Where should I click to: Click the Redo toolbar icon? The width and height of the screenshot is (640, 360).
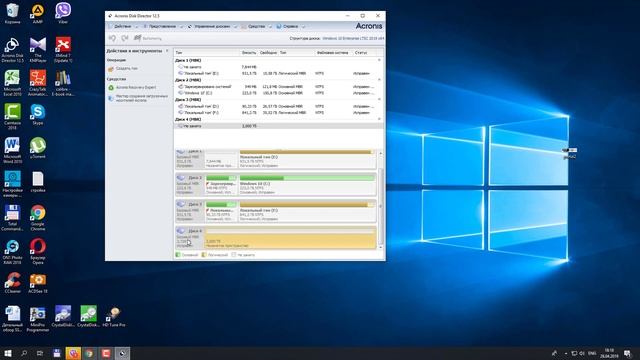click(x=125, y=38)
